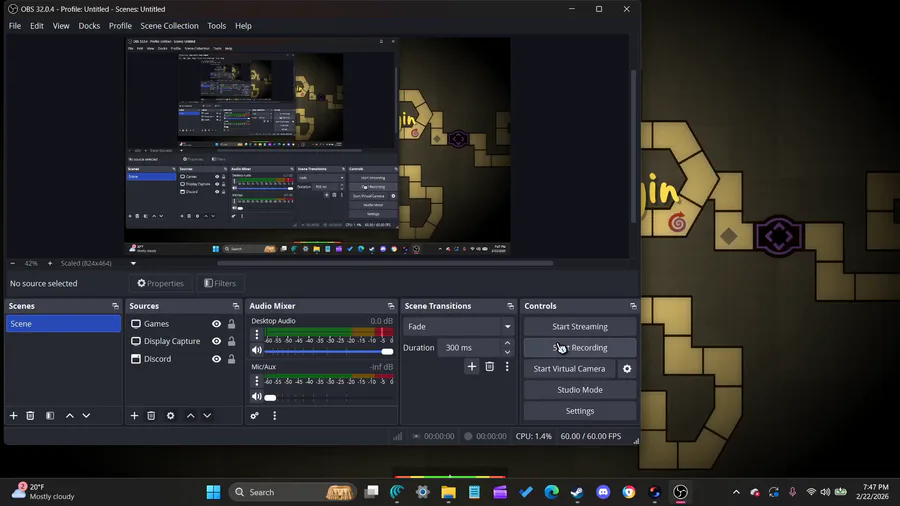Move source down arrow in Sources dock
This screenshot has height=506, width=900.
[x=207, y=415]
